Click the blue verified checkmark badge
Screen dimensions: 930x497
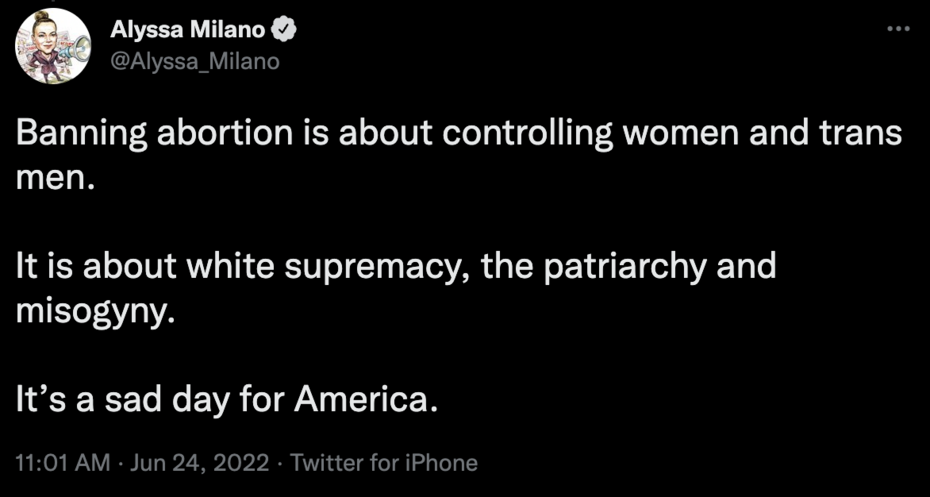(x=284, y=32)
